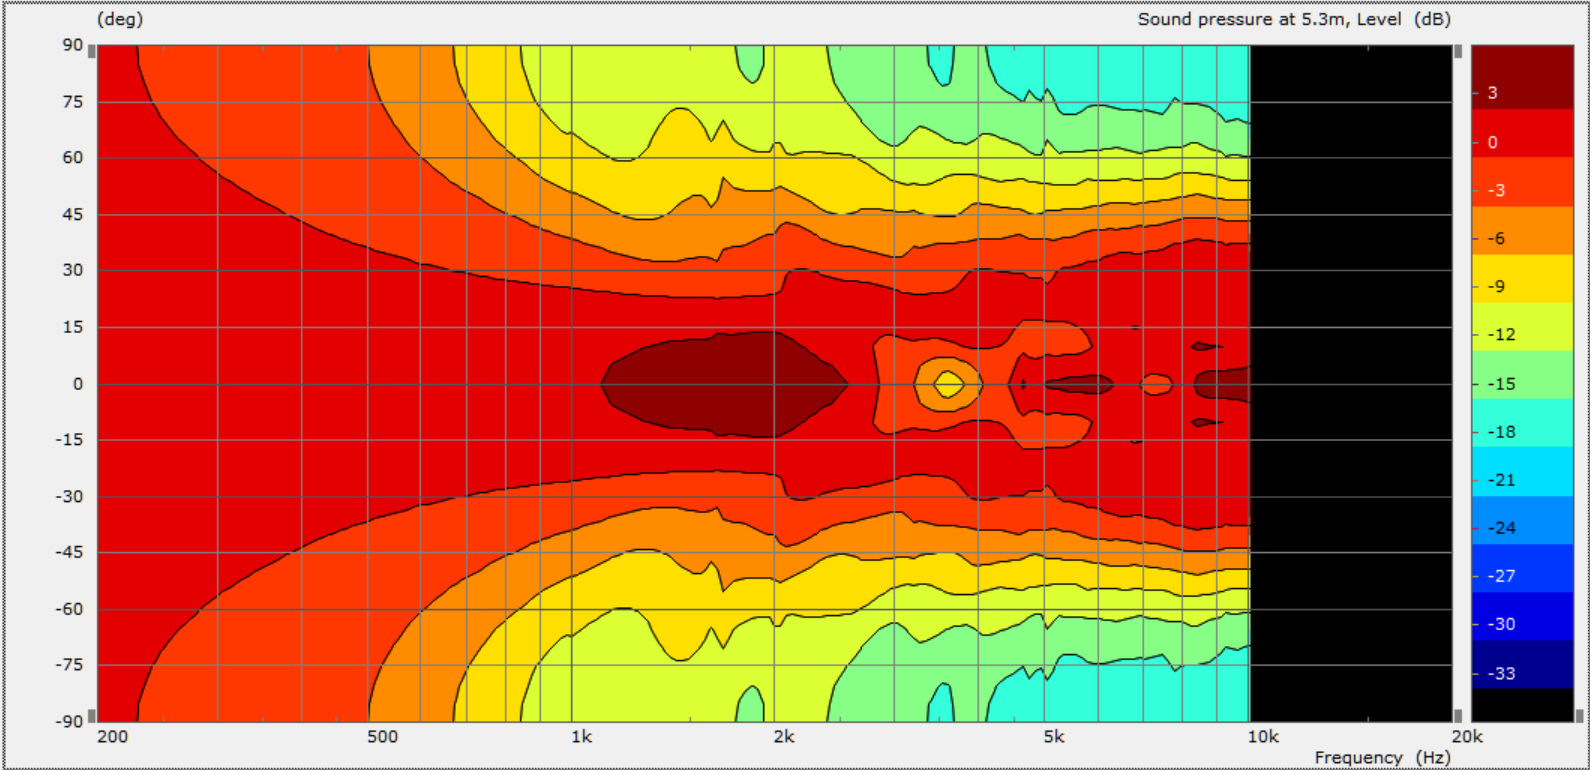Click the turquoise -18 dB legend swatch

pyautogui.click(x=1522, y=423)
